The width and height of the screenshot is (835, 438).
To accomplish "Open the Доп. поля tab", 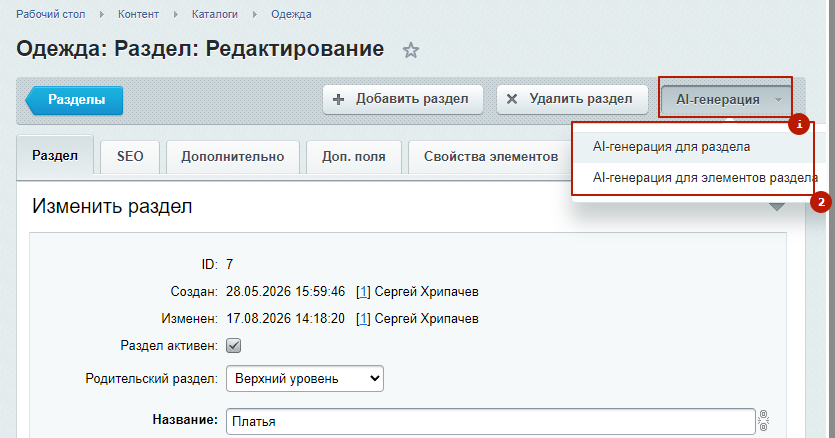I will point(354,157).
